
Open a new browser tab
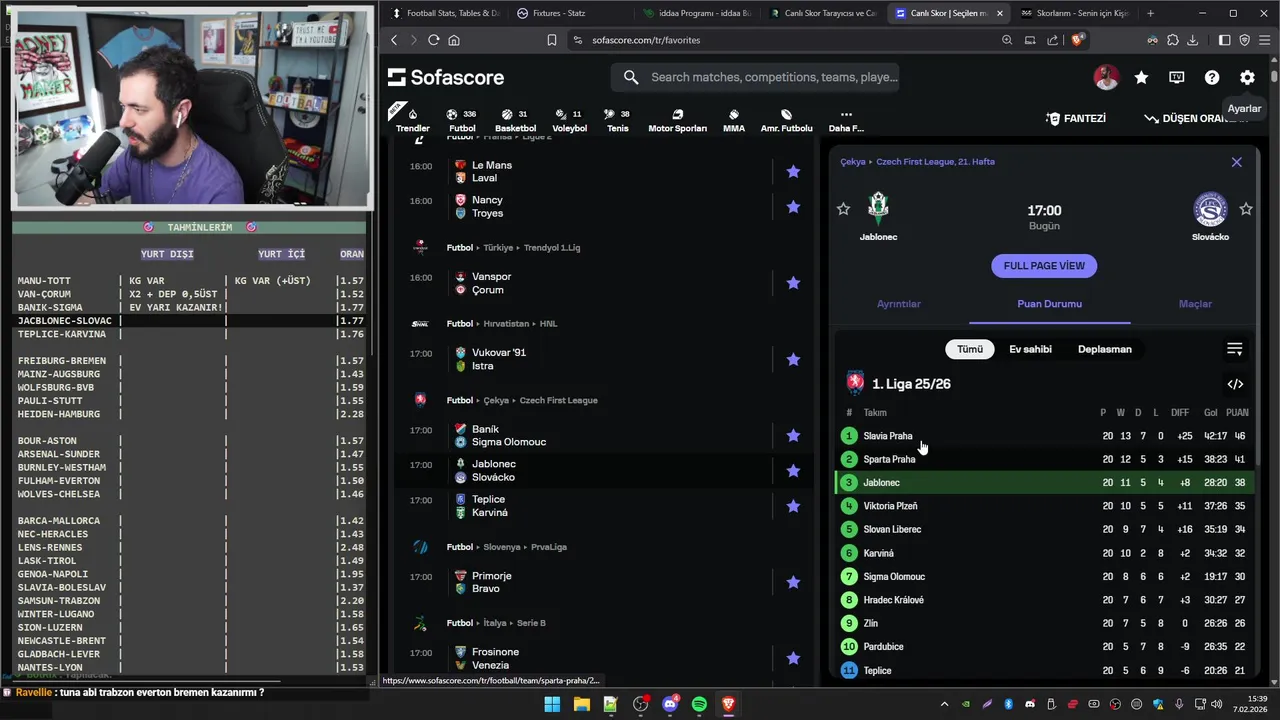[x=1150, y=13]
